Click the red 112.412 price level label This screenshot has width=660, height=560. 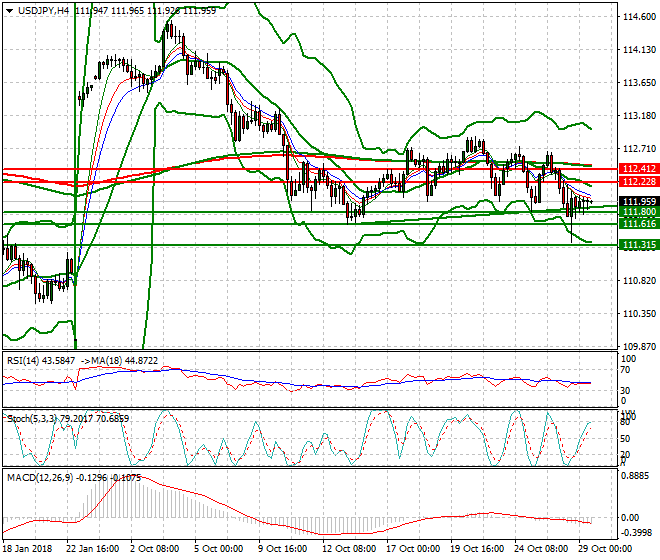coord(639,169)
